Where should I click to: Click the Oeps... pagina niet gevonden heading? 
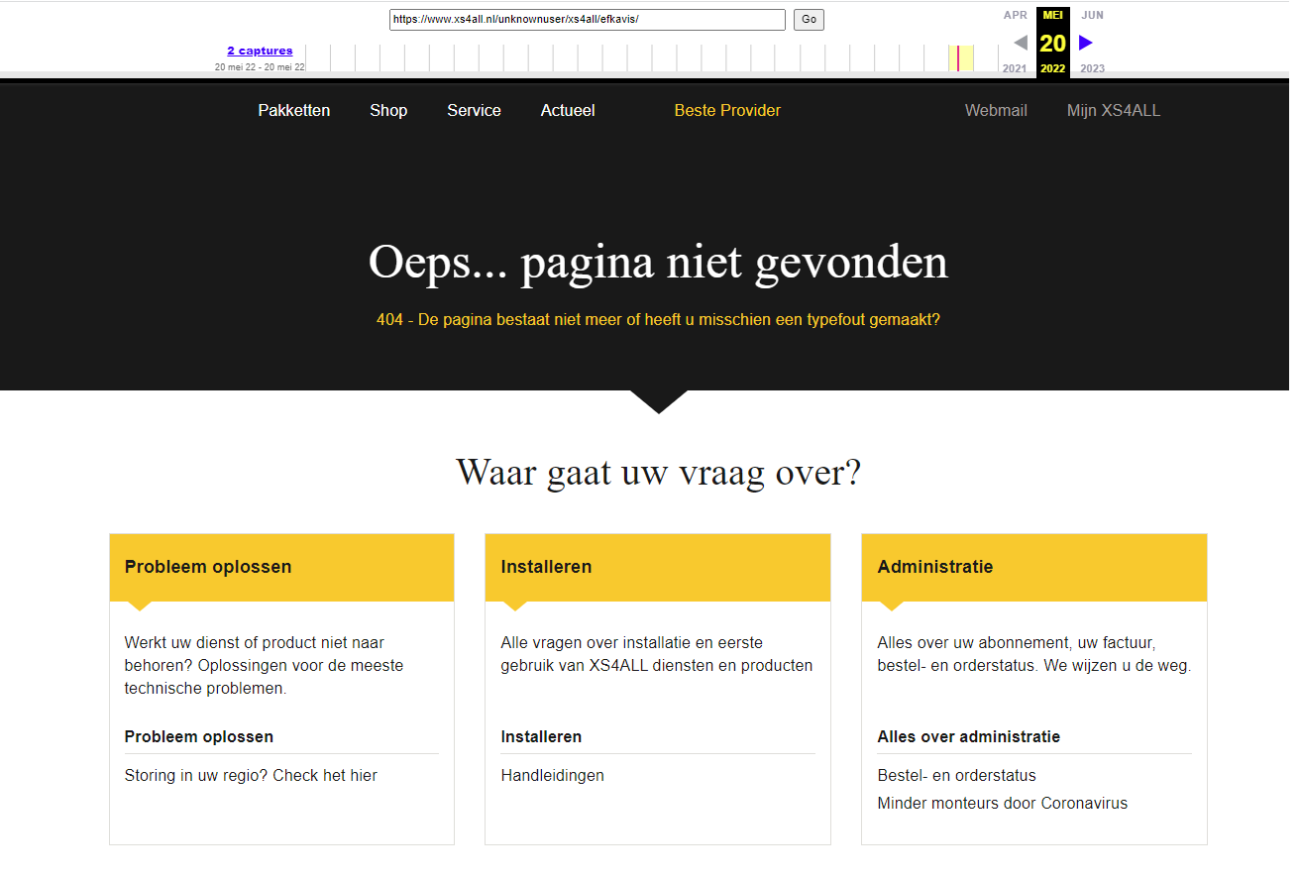[658, 262]
